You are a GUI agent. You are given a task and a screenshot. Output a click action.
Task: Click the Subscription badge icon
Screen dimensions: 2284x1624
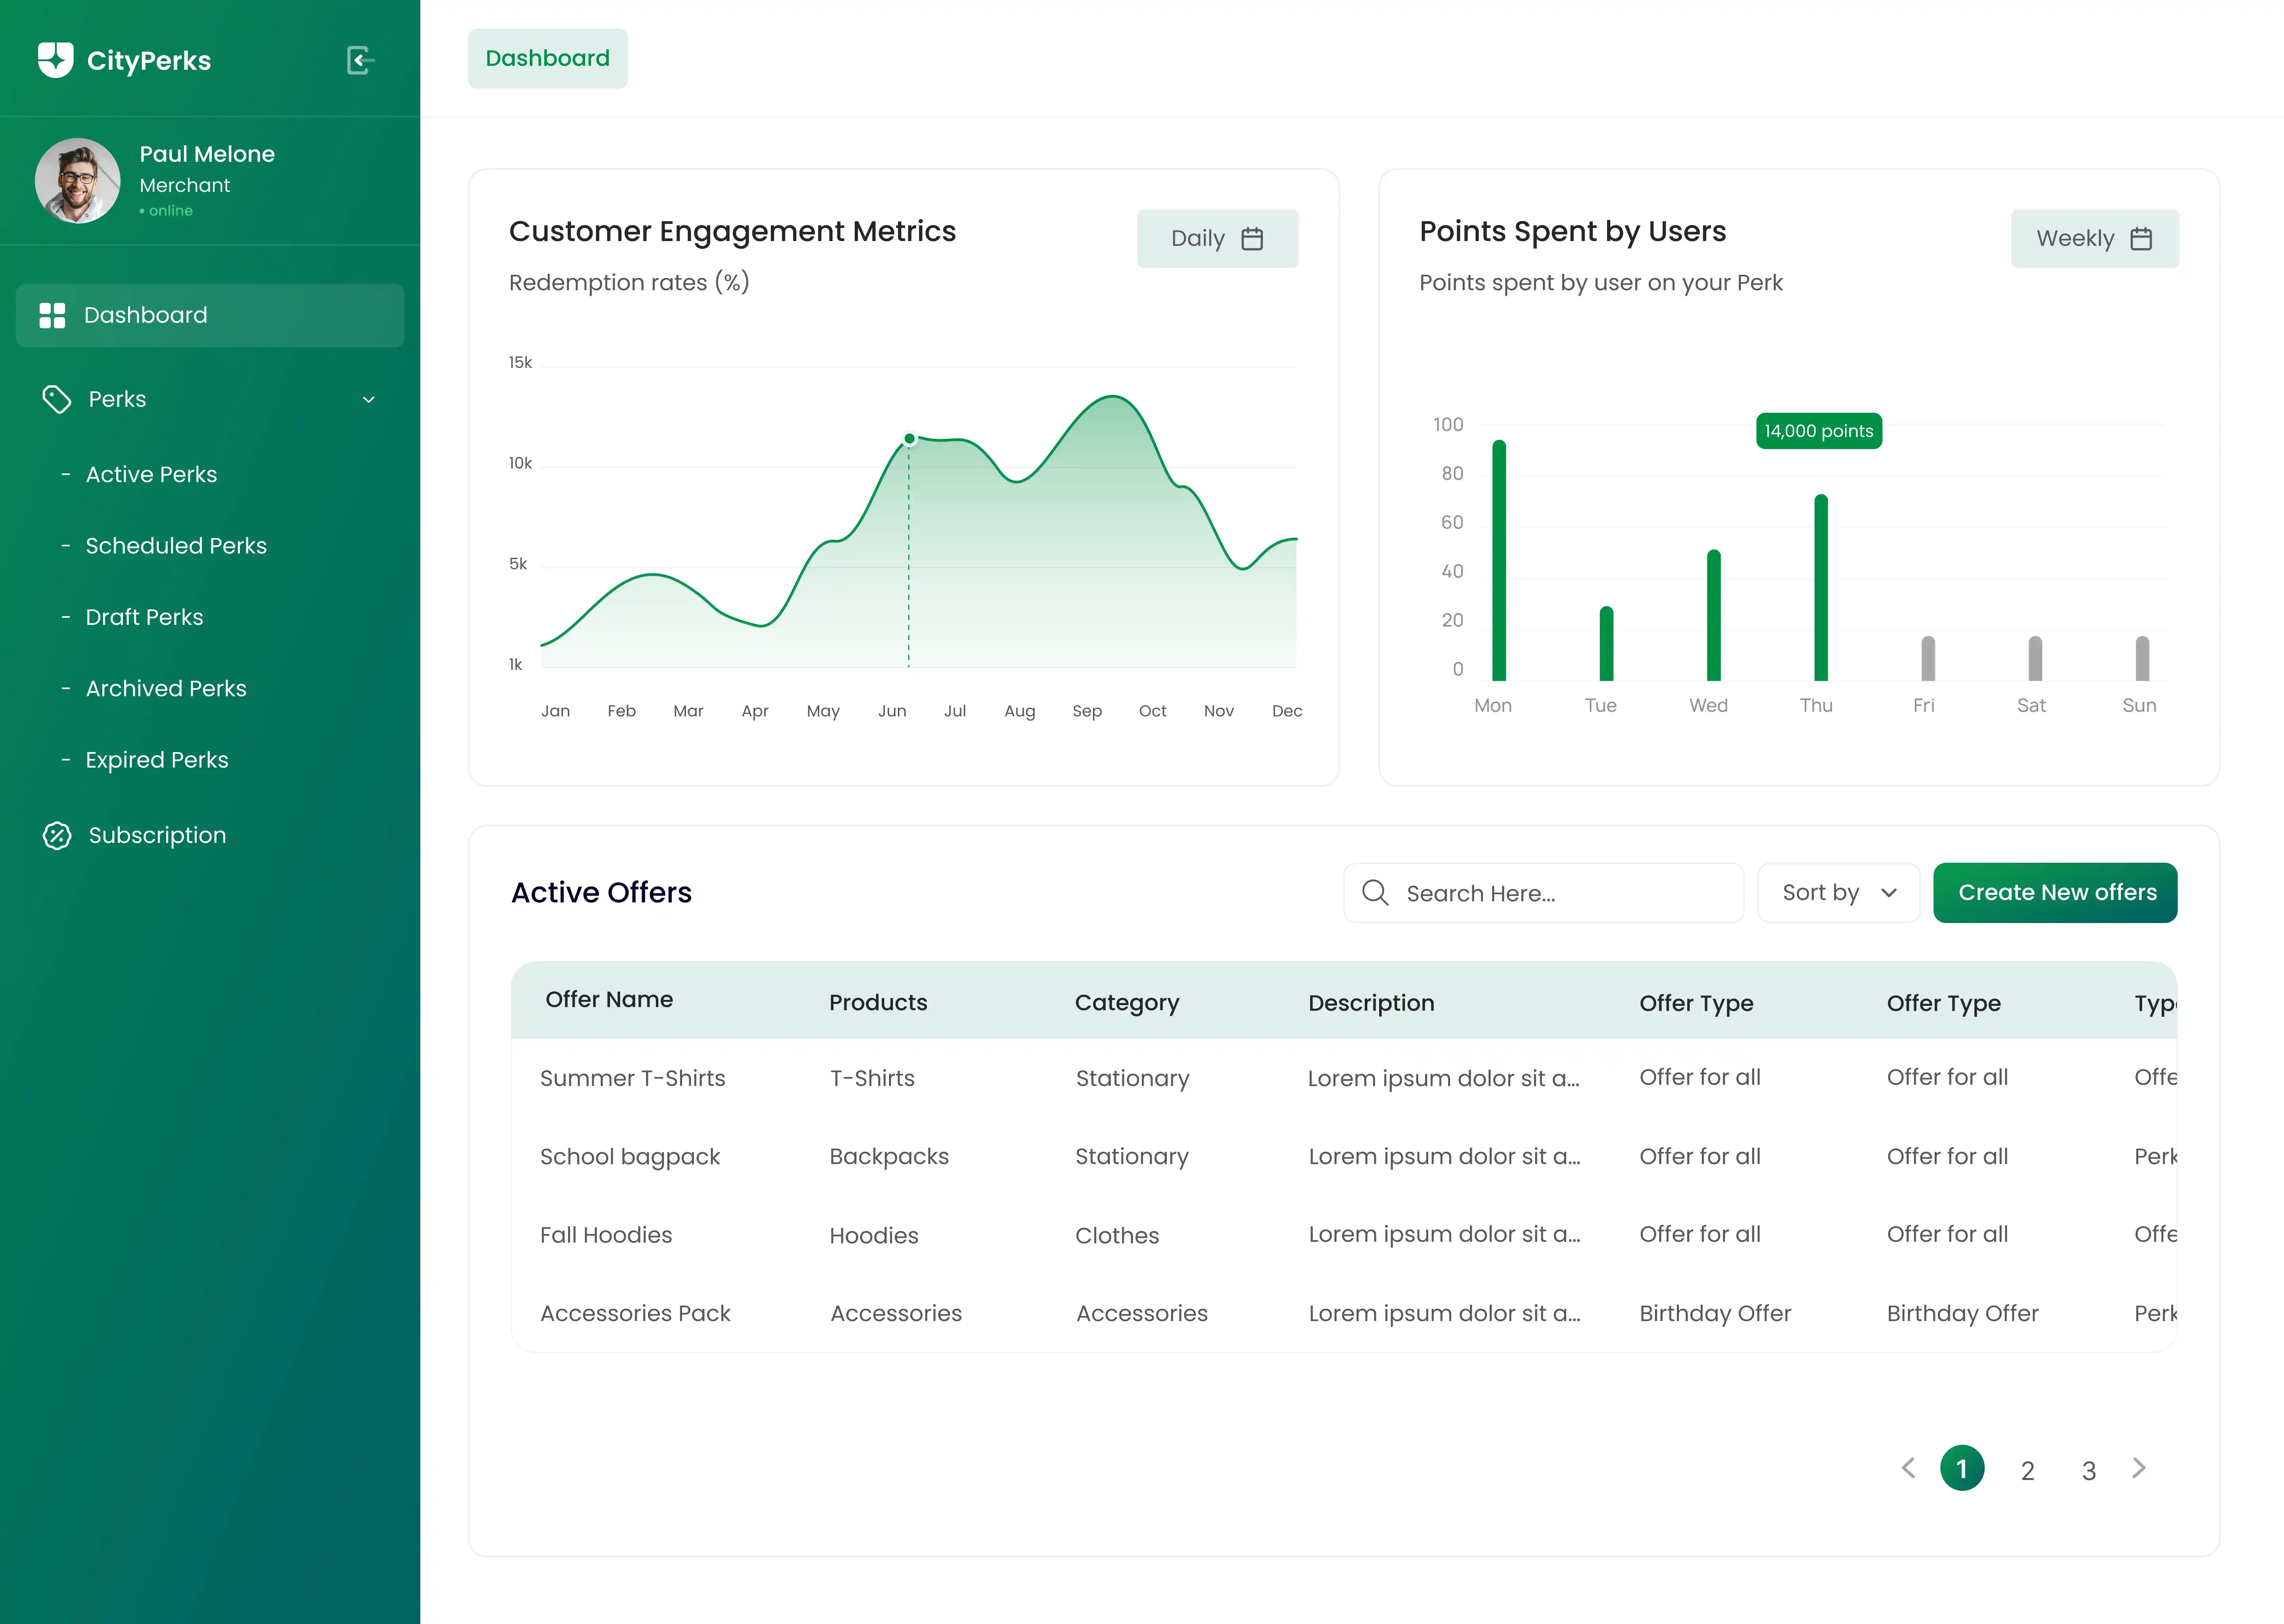57,835
